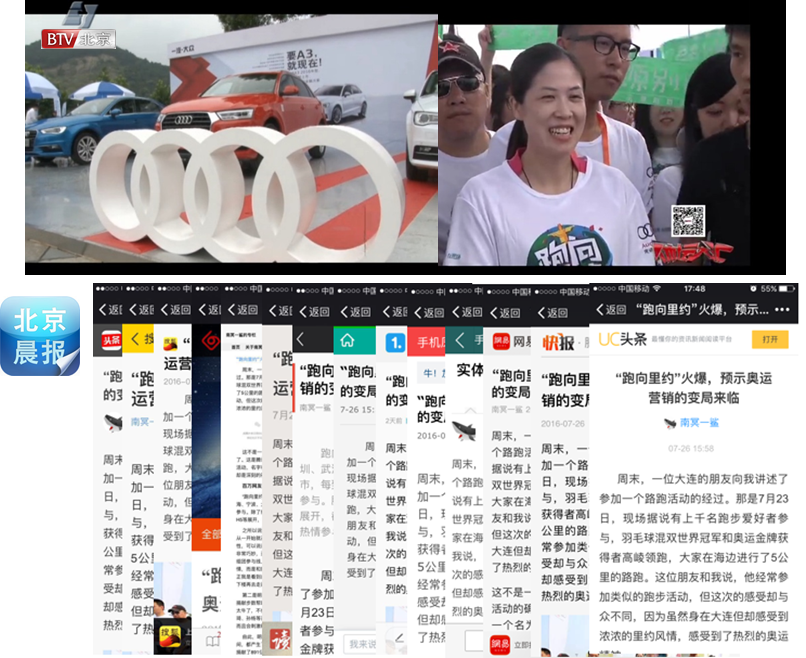Screen dimensions: 806x658
Task: Tap 返回 above the 快报 logo
Action: [x=553, y=313]
